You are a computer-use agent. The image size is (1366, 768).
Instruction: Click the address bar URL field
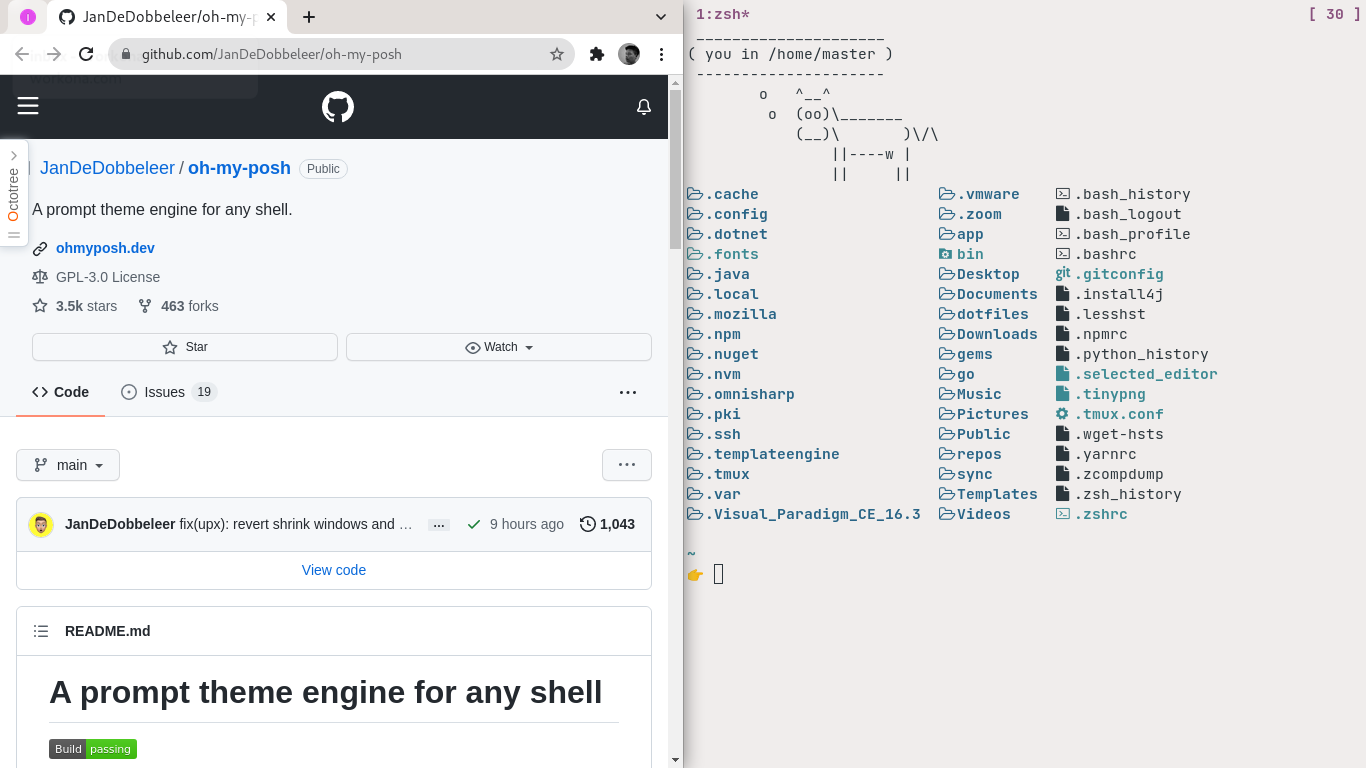click(x=340, y=54)
